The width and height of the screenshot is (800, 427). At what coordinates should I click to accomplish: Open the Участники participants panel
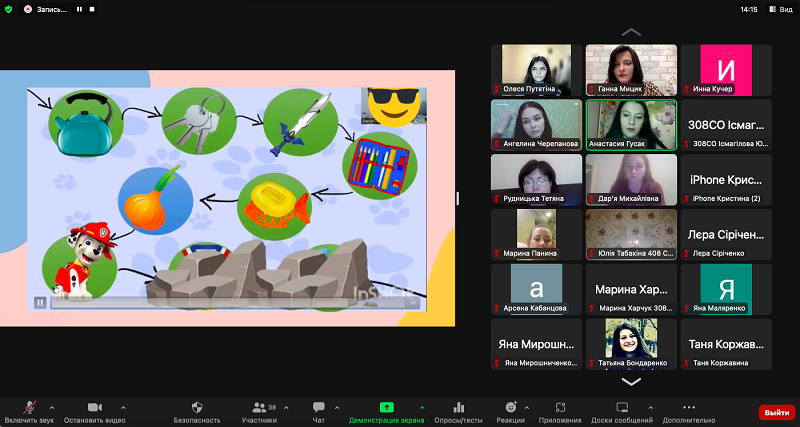click(x=259, y=412)
